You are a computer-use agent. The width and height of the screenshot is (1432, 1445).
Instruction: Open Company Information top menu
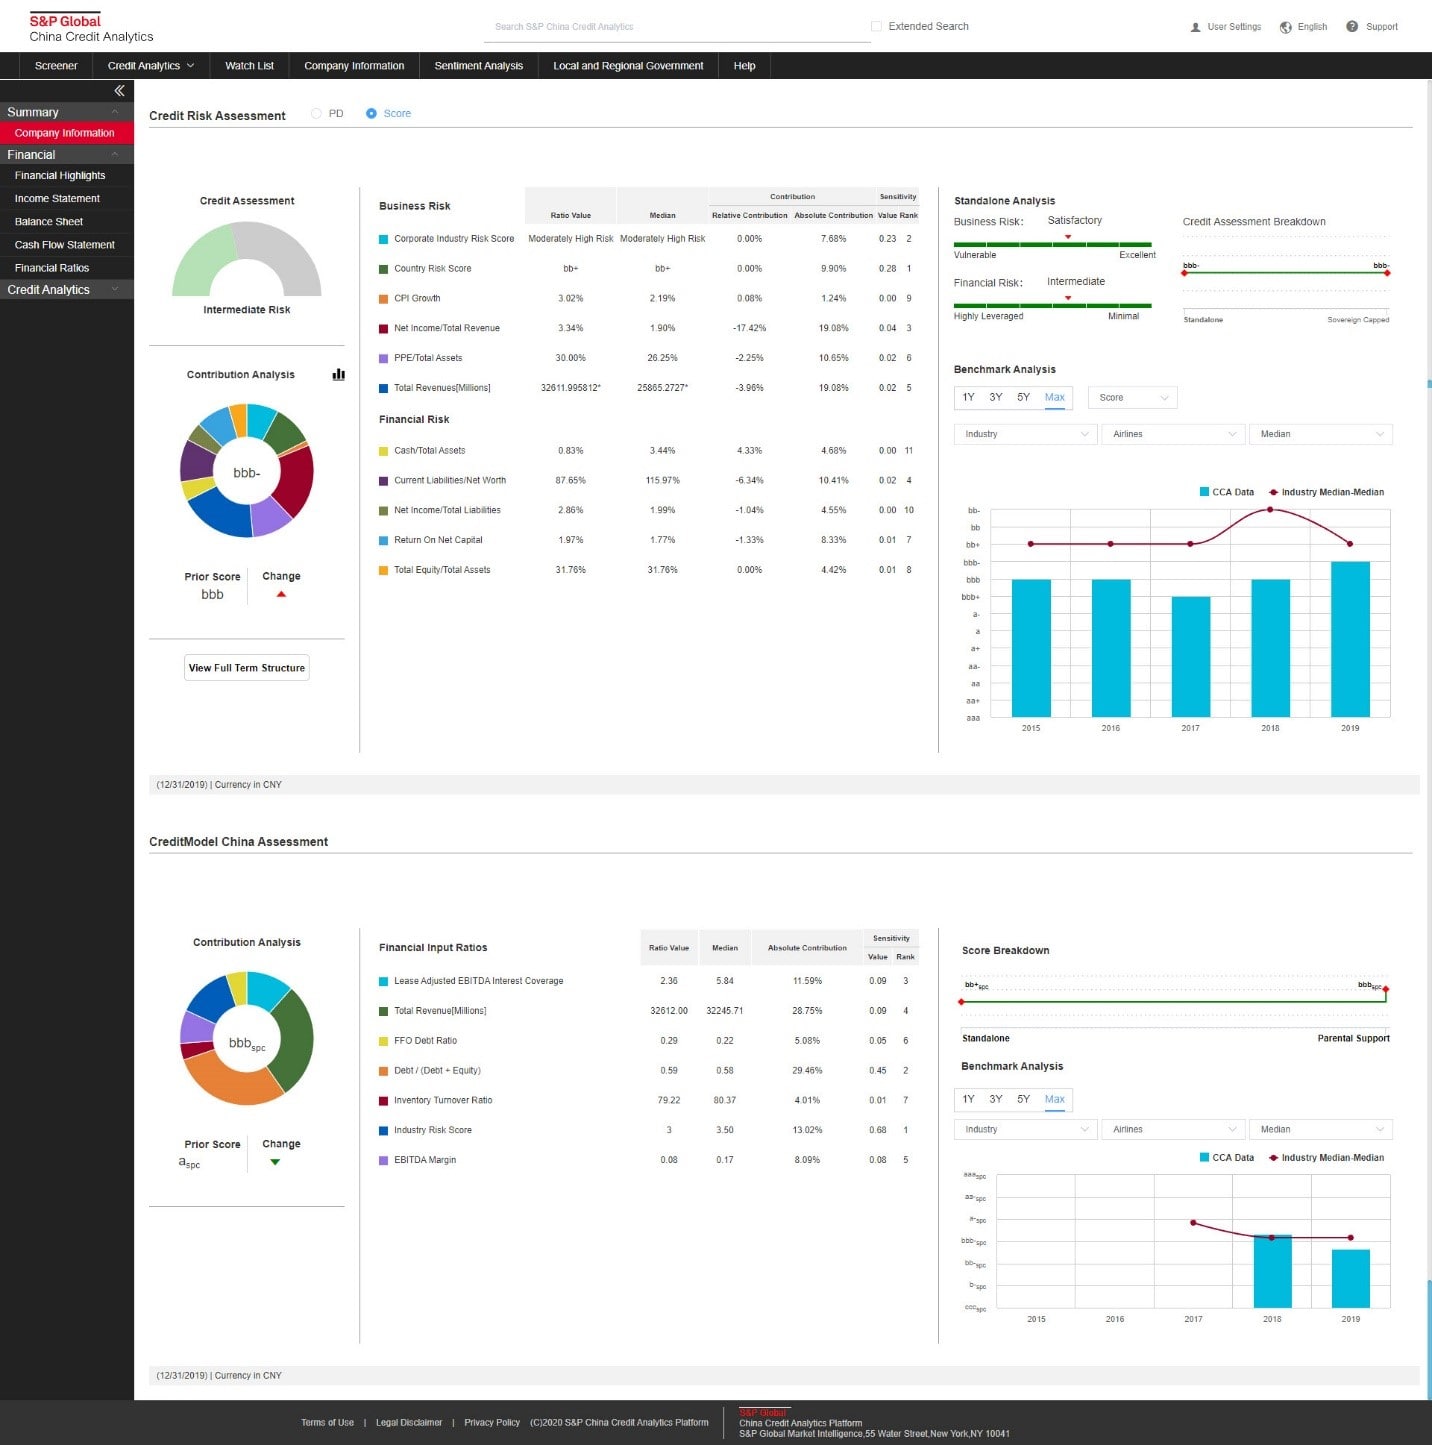[354, 66]
